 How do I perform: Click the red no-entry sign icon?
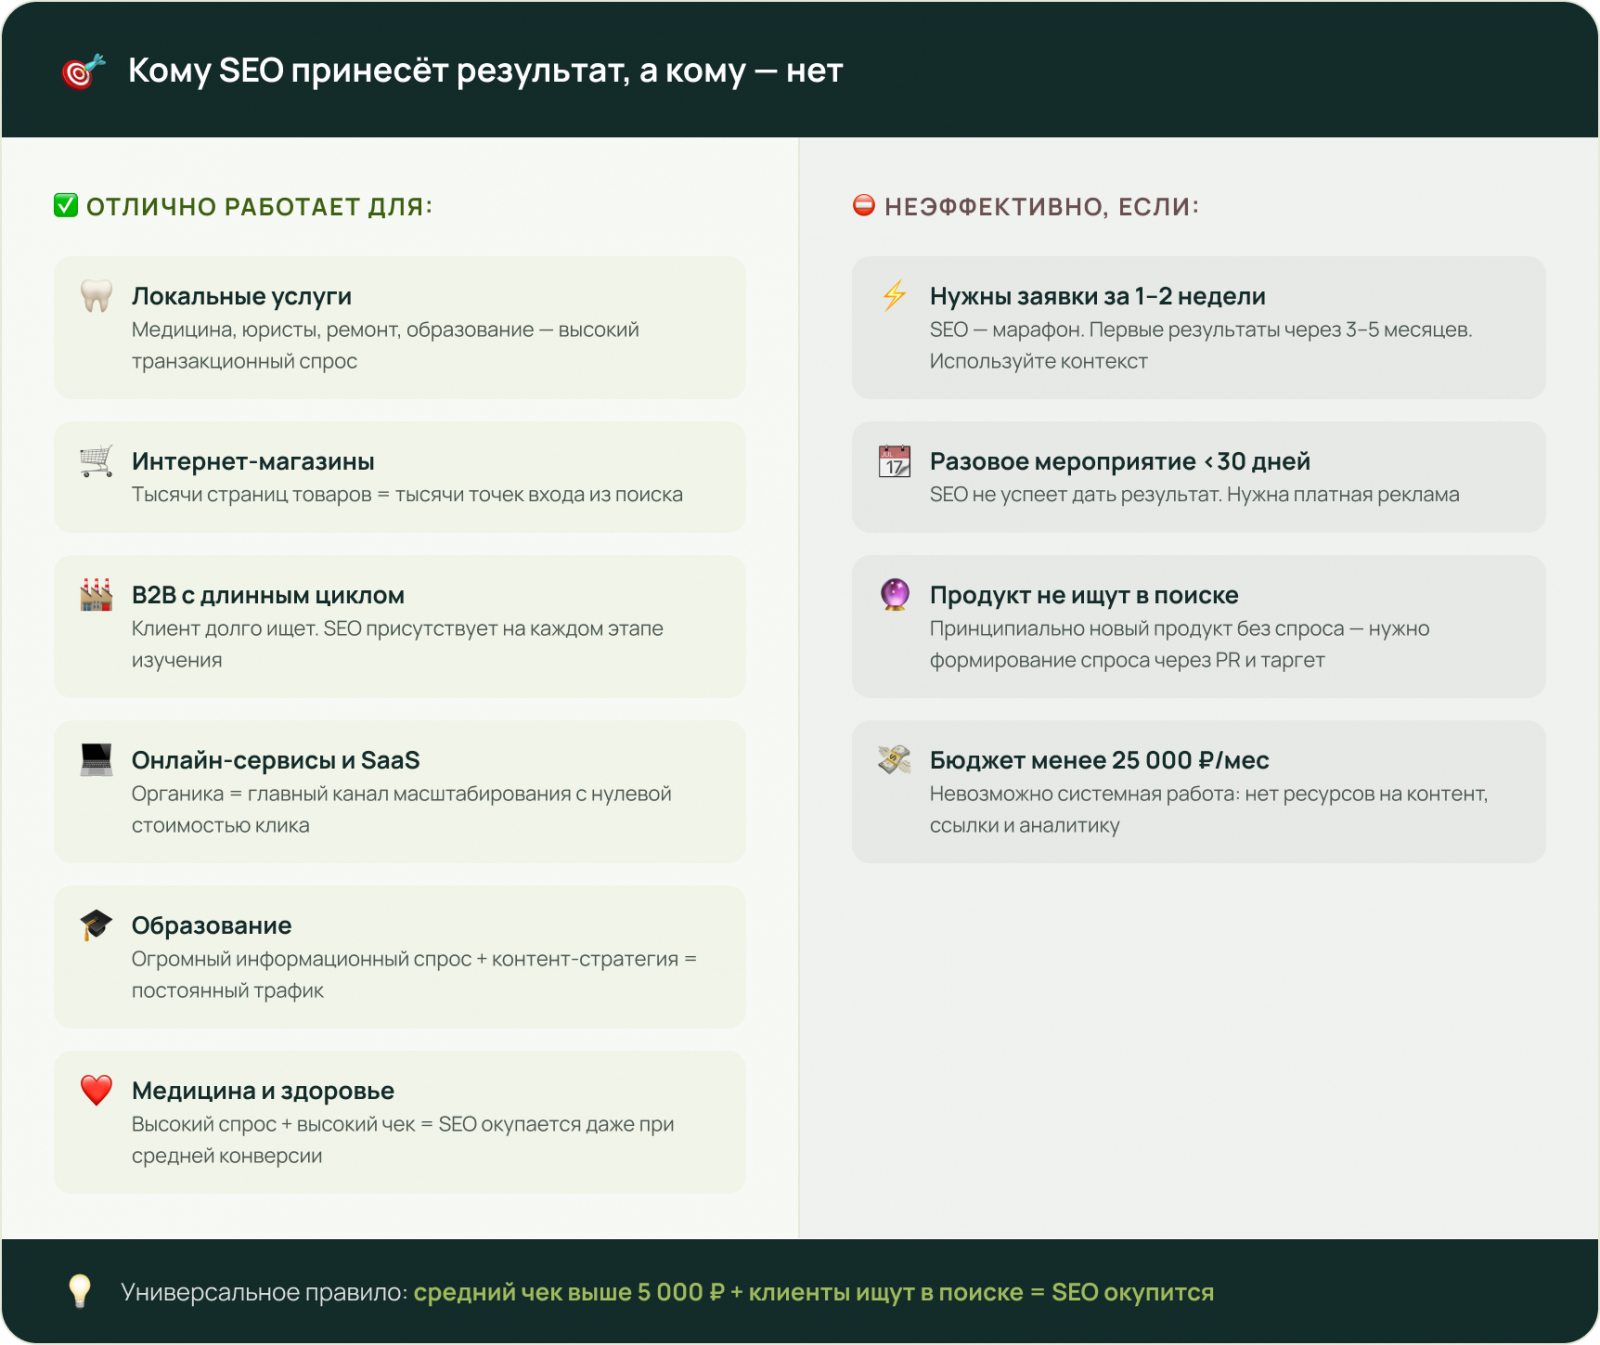[864, 206]
